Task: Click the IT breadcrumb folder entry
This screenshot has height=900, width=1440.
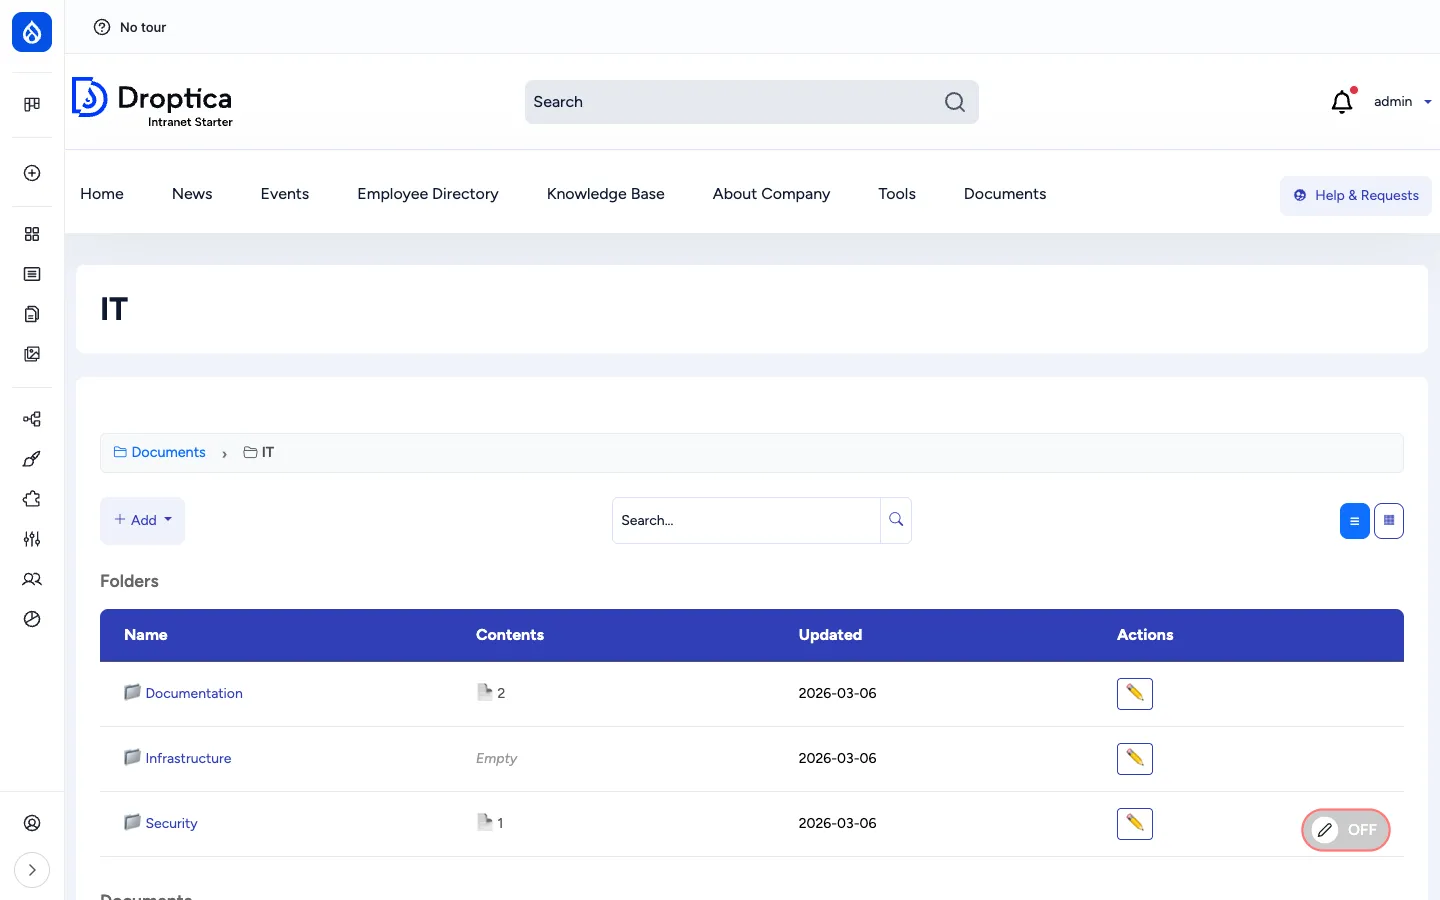Action: 259,452
